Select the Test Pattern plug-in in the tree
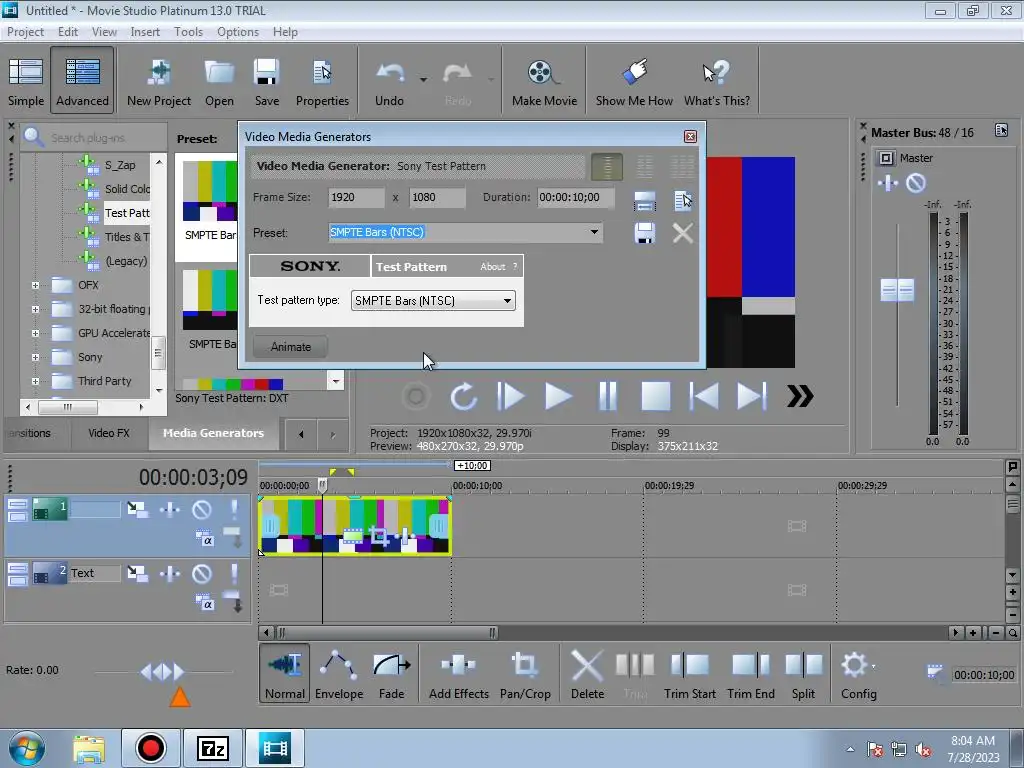1024x768 pixels. (127, 213)
